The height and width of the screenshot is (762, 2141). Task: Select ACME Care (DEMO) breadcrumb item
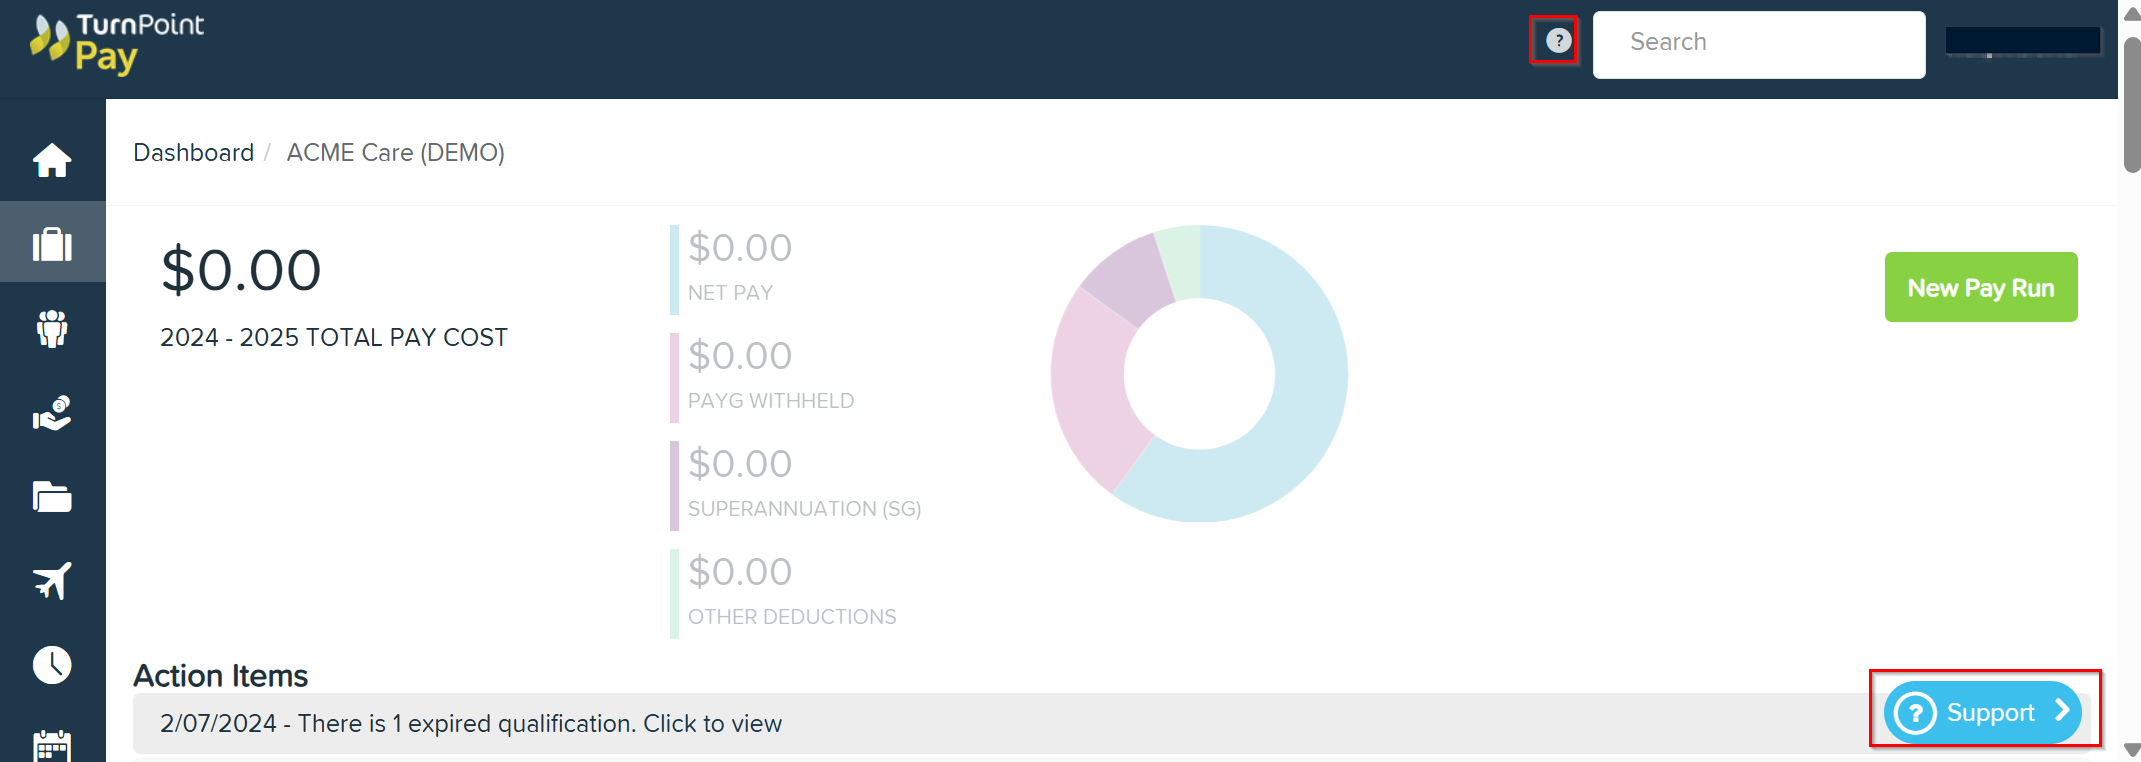396,152
